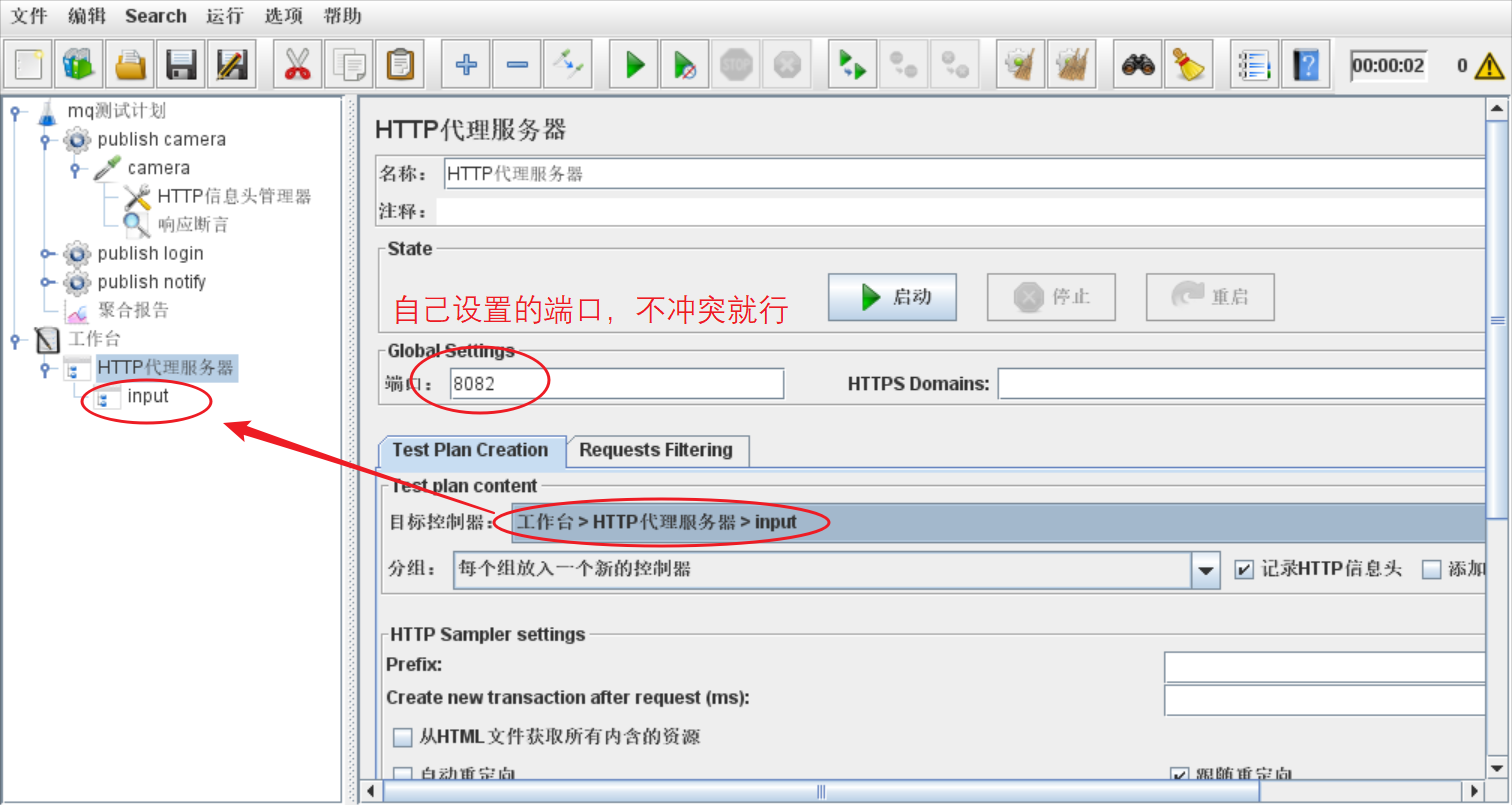The height and width of the screenshot is (805, 1512).
Task: Toggle 记录HTTP信息头 checkbox
Action: (1243, 570)
